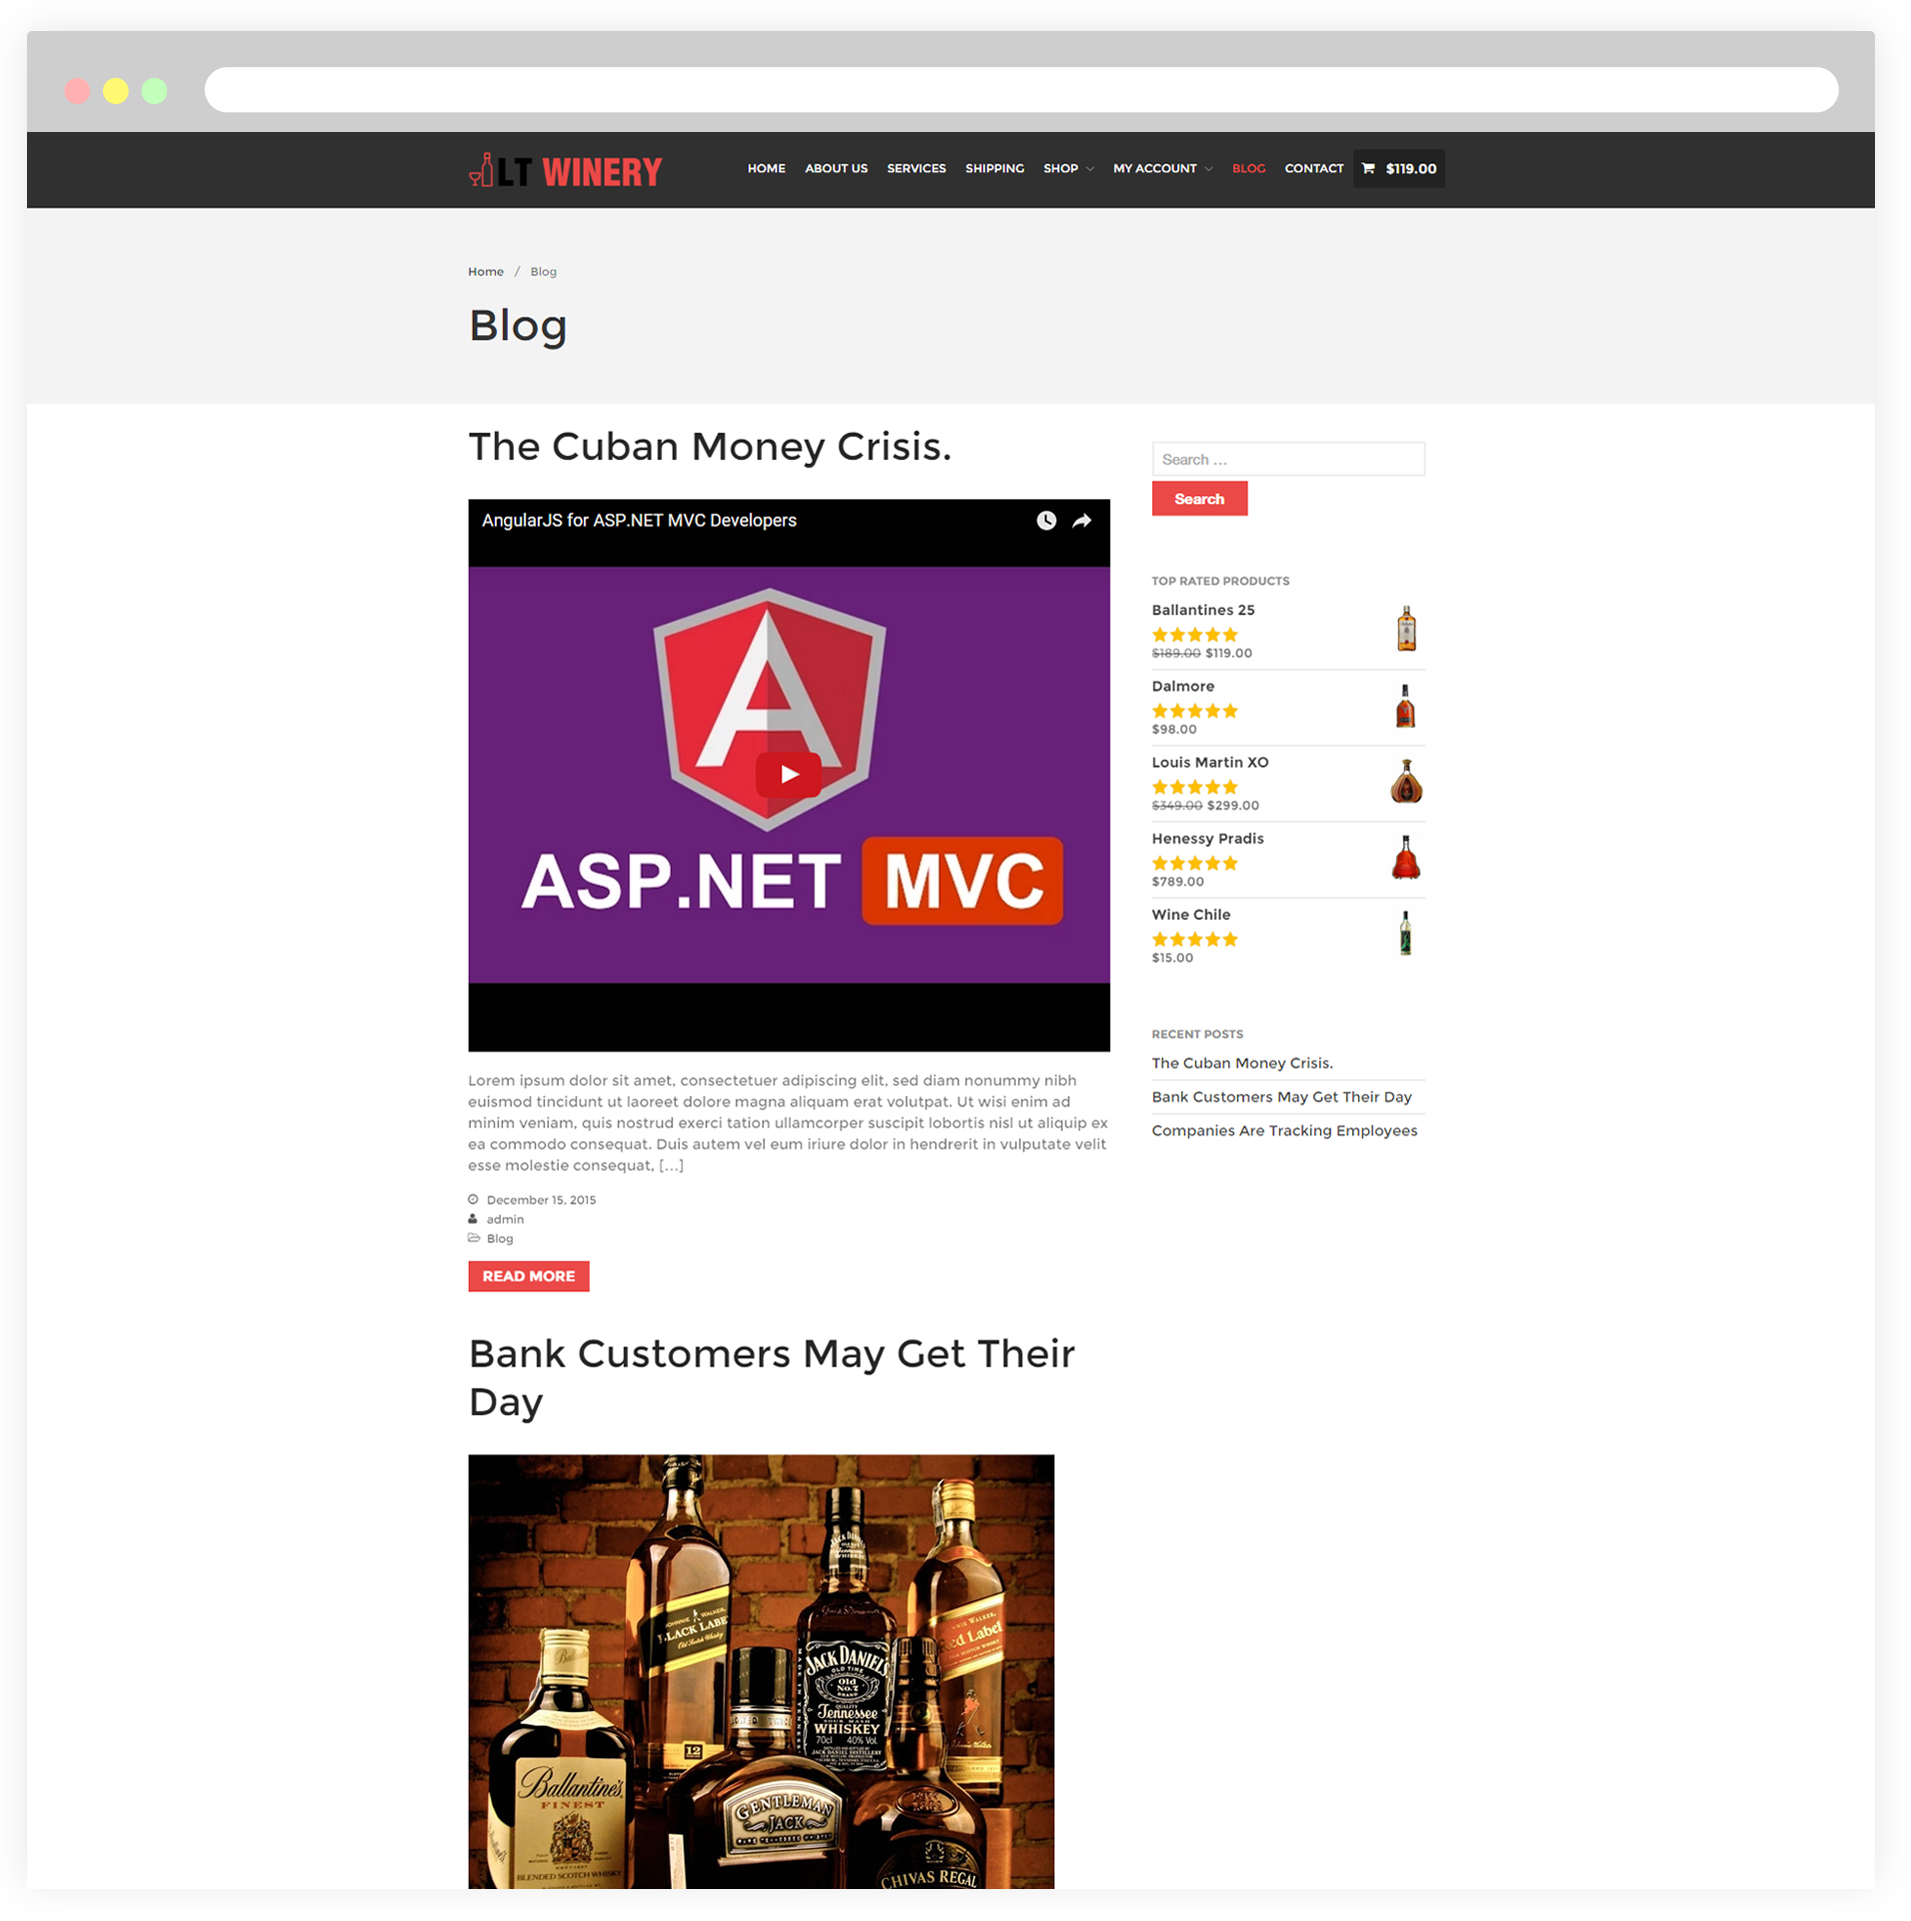Click the Ballantines 25 star rating
Viewport: 1911px width, 1921px height.
tap(1195, 635)
